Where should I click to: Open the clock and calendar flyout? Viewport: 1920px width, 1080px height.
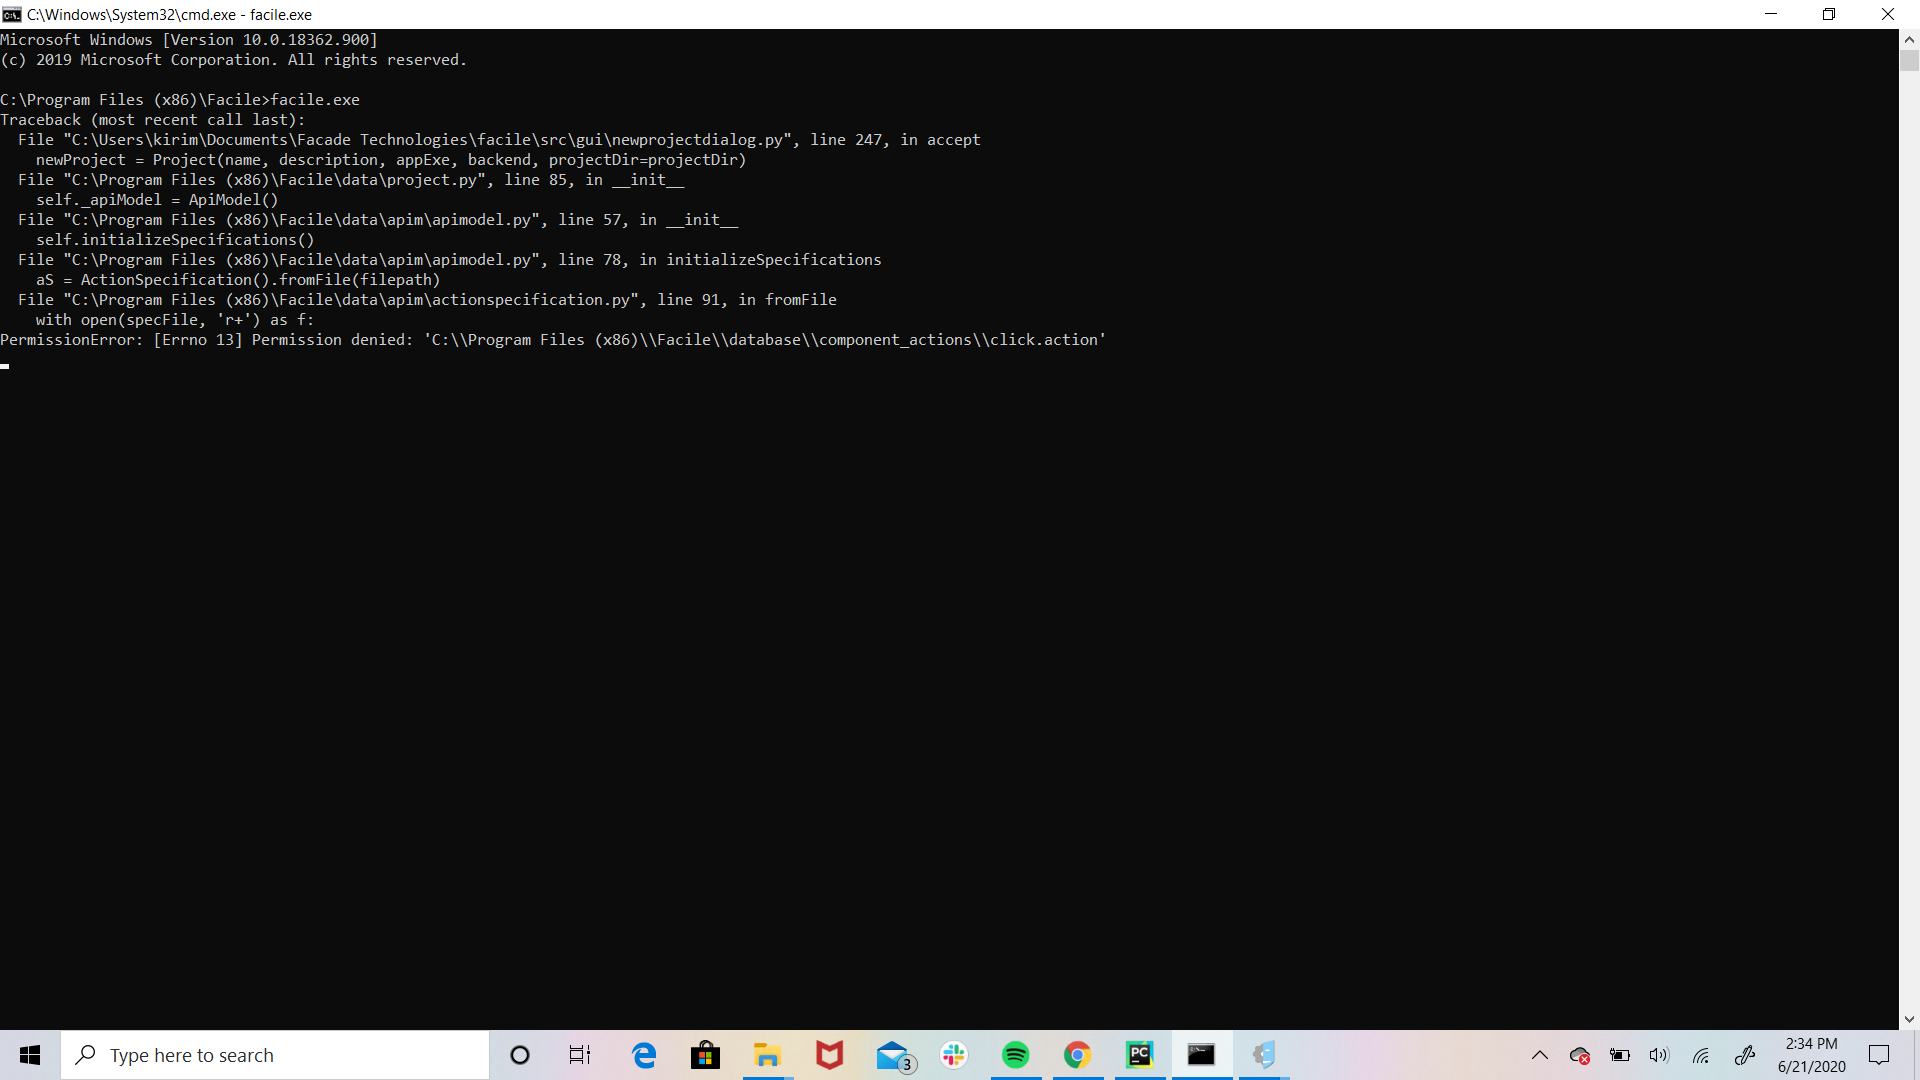[1812, 1055]
